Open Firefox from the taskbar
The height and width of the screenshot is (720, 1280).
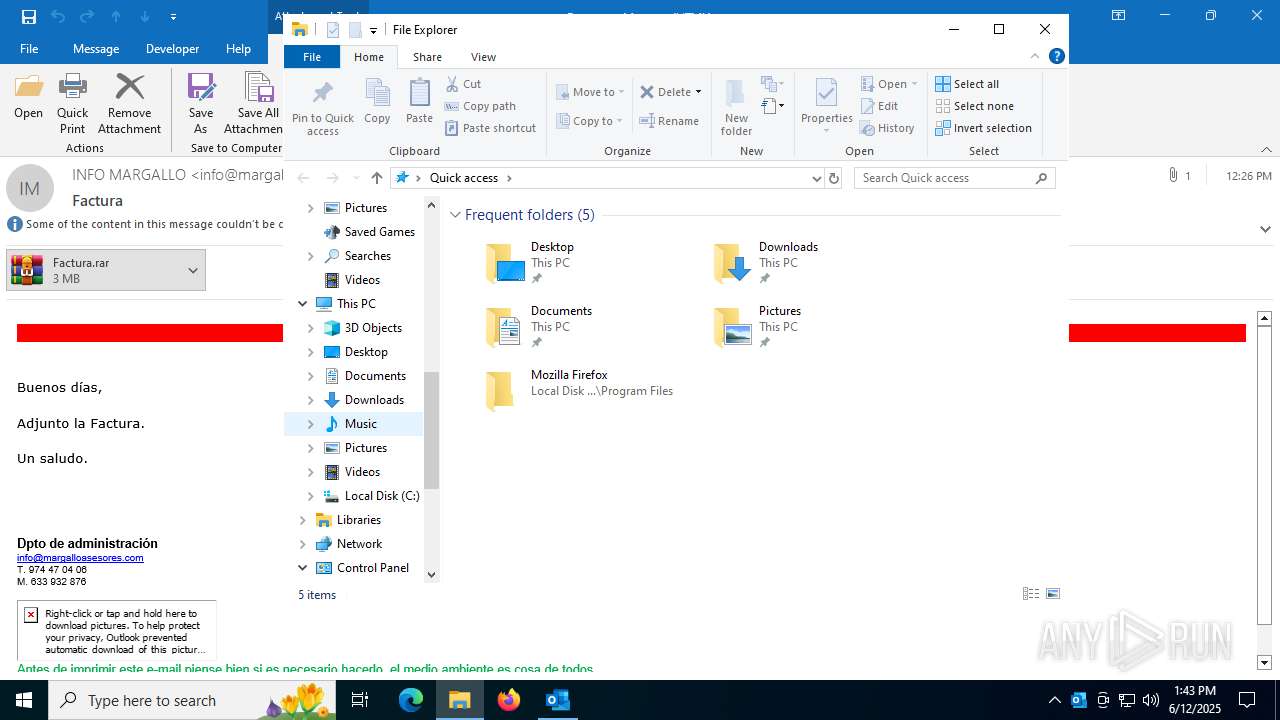click(x=509, y=700)
